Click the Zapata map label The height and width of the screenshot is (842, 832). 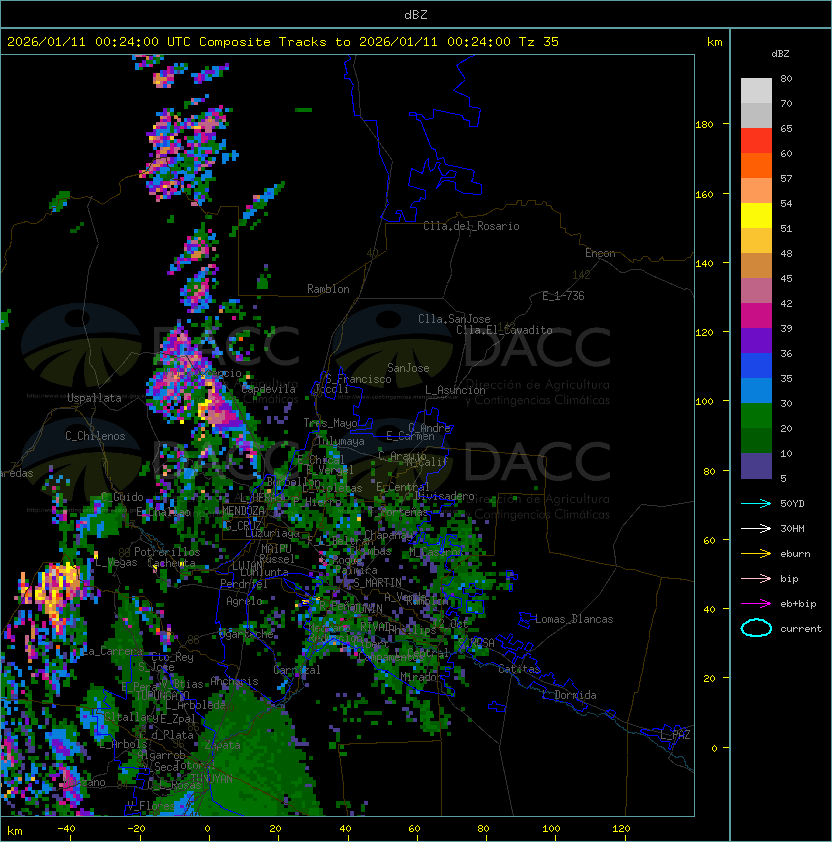point(222,745)
